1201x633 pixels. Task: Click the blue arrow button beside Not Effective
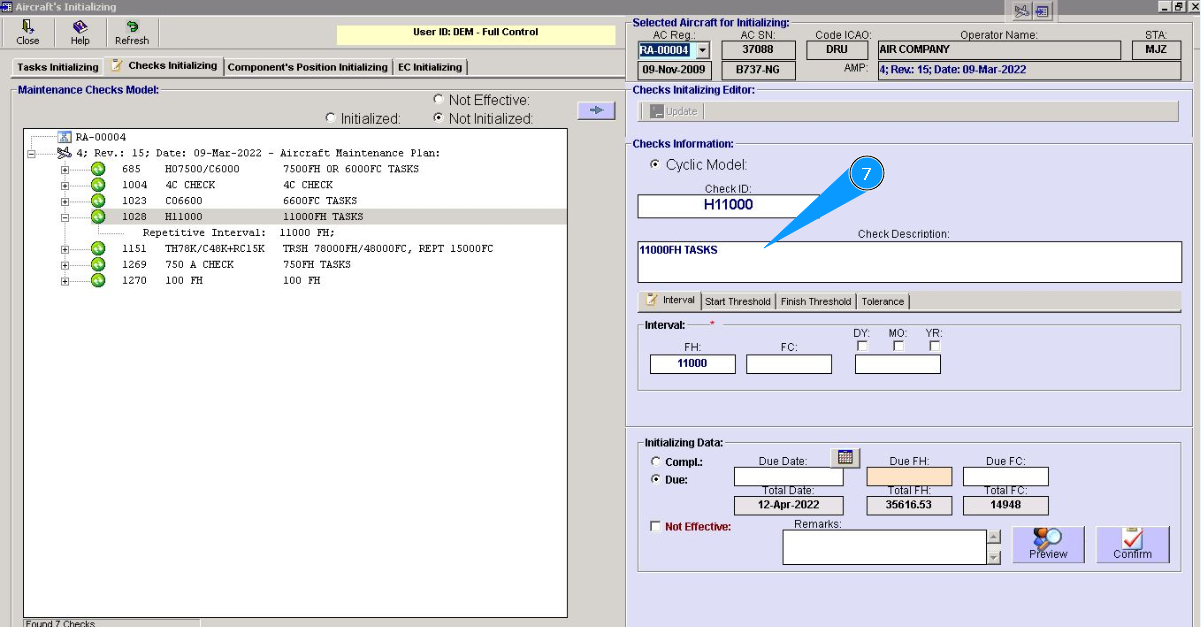coord(596,110)
